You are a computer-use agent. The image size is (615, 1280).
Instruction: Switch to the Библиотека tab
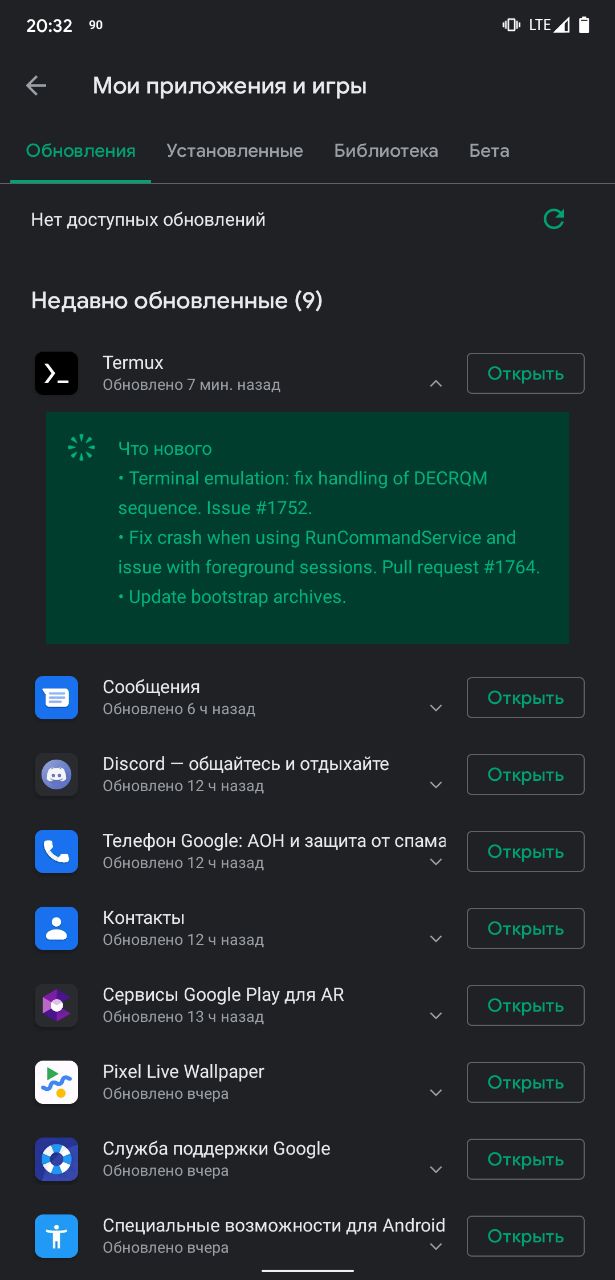coord(386,151)
